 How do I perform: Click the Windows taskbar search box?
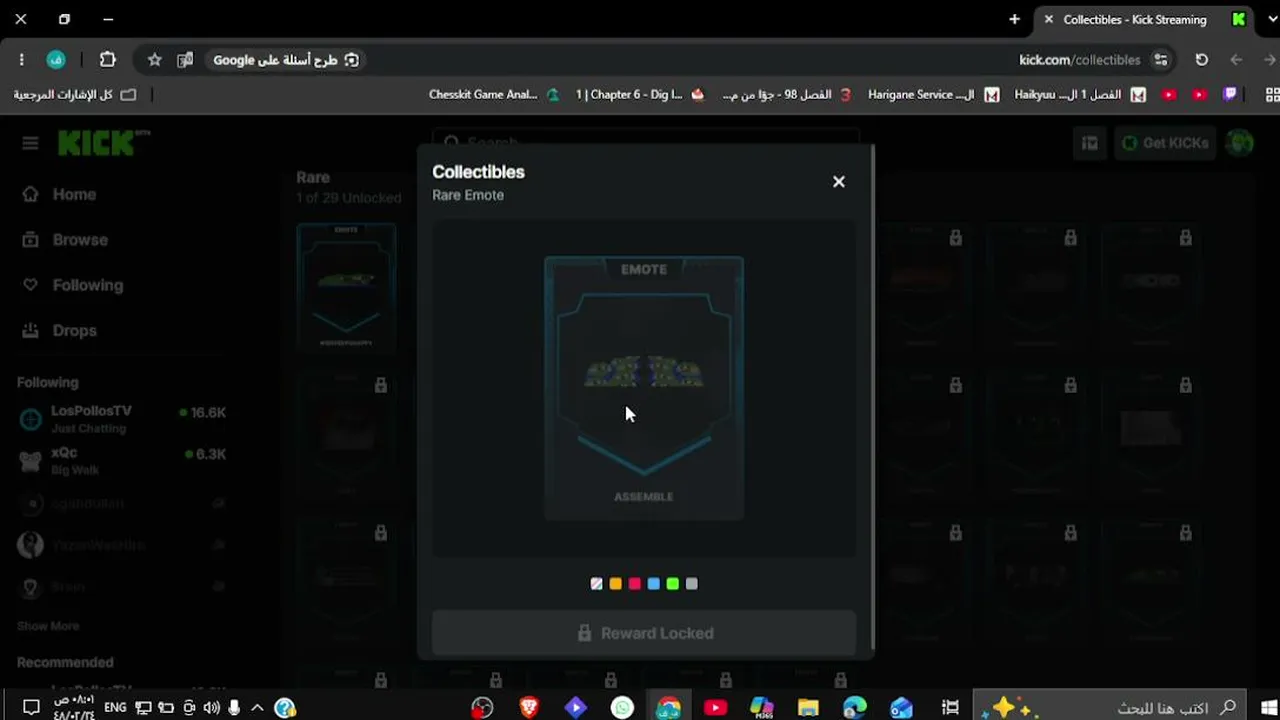pyautogui.click(x=1110, y=708)
